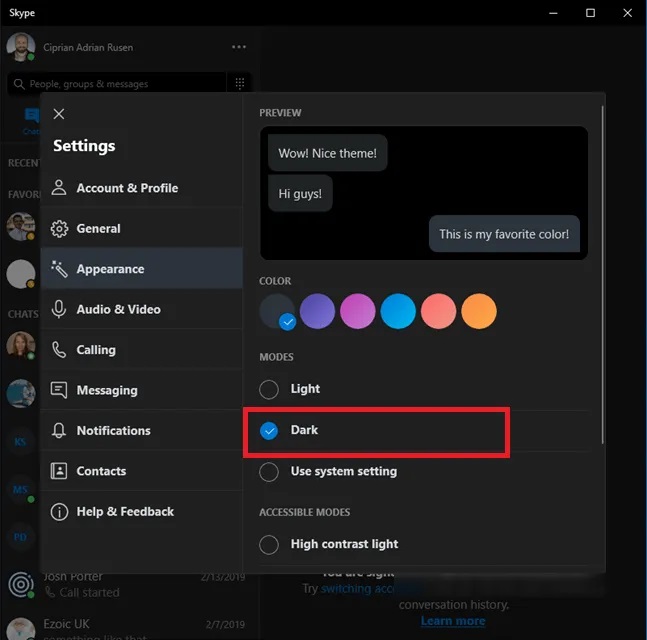Open the KS contact avatar chat
This screenshot has height=640, width=647.
click(x=20, y=442)
